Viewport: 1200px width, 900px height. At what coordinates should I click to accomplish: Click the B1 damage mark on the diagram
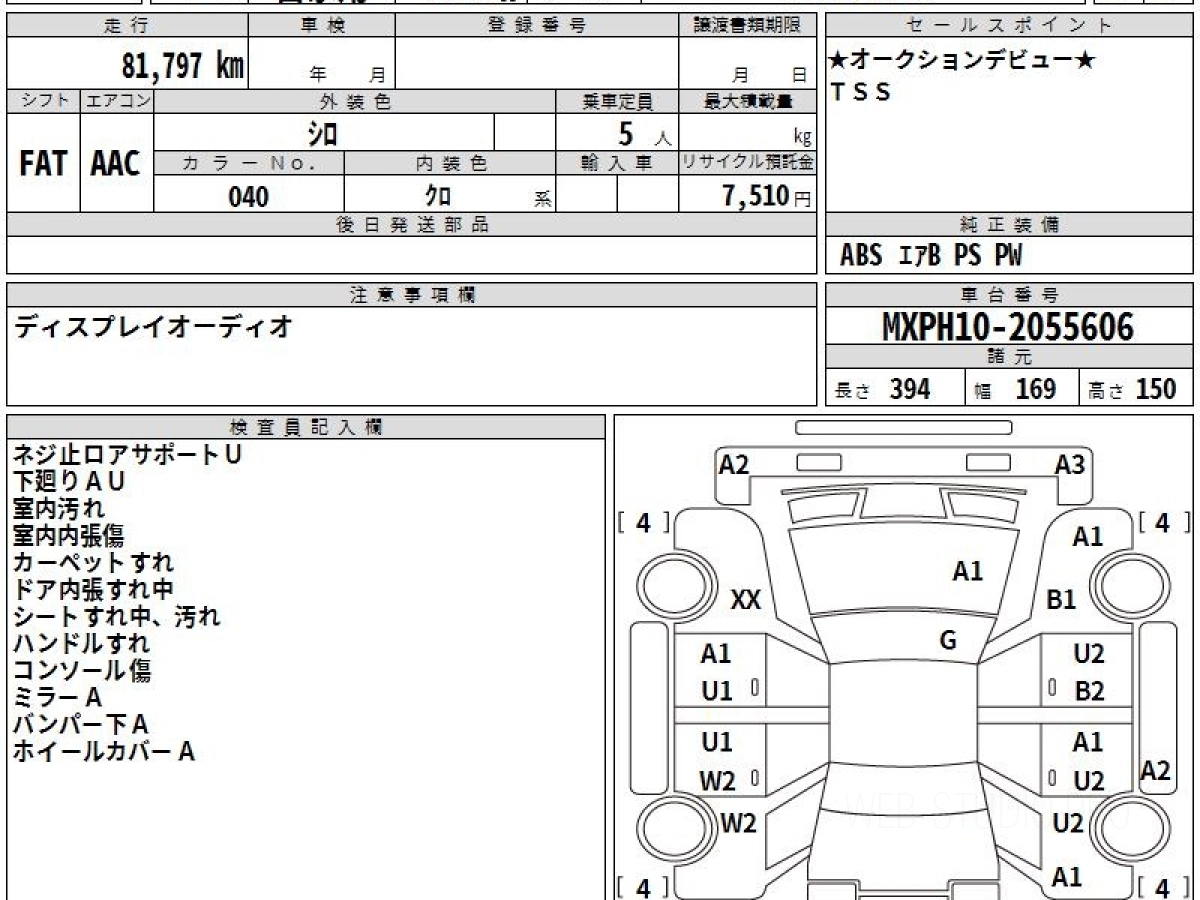[x=1060, y=600]
